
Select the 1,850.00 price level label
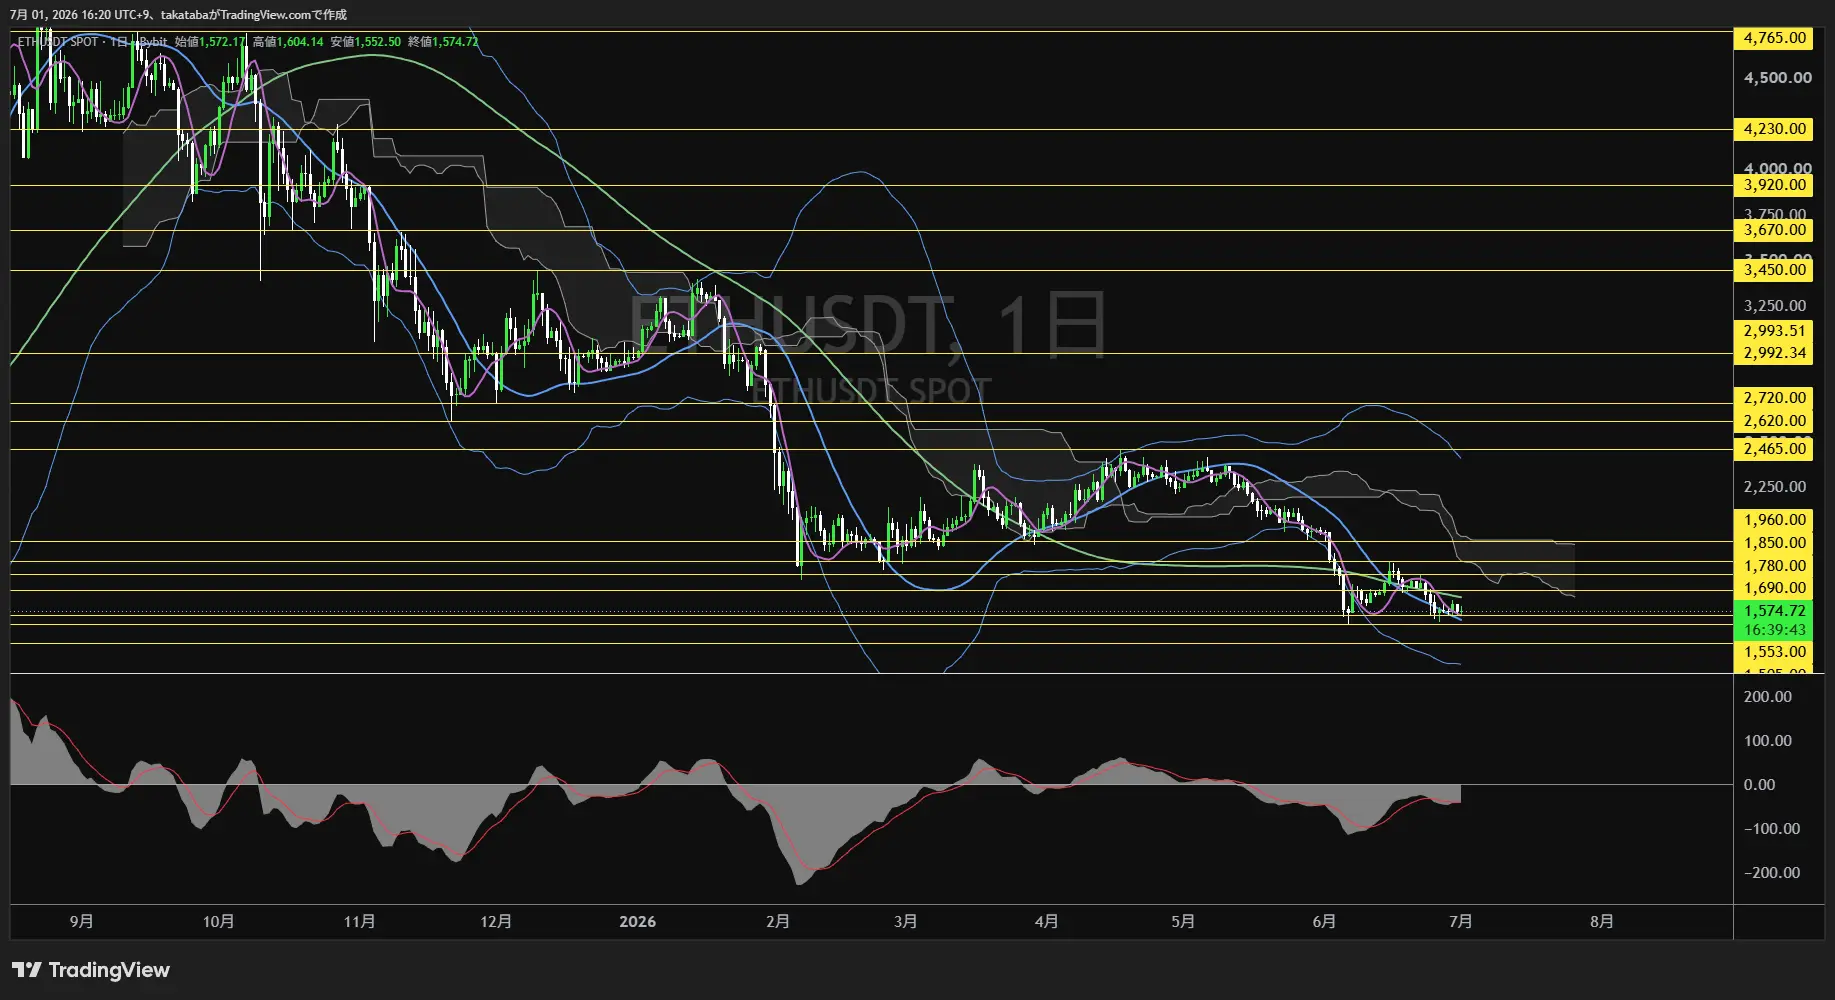coord(1773,543)
